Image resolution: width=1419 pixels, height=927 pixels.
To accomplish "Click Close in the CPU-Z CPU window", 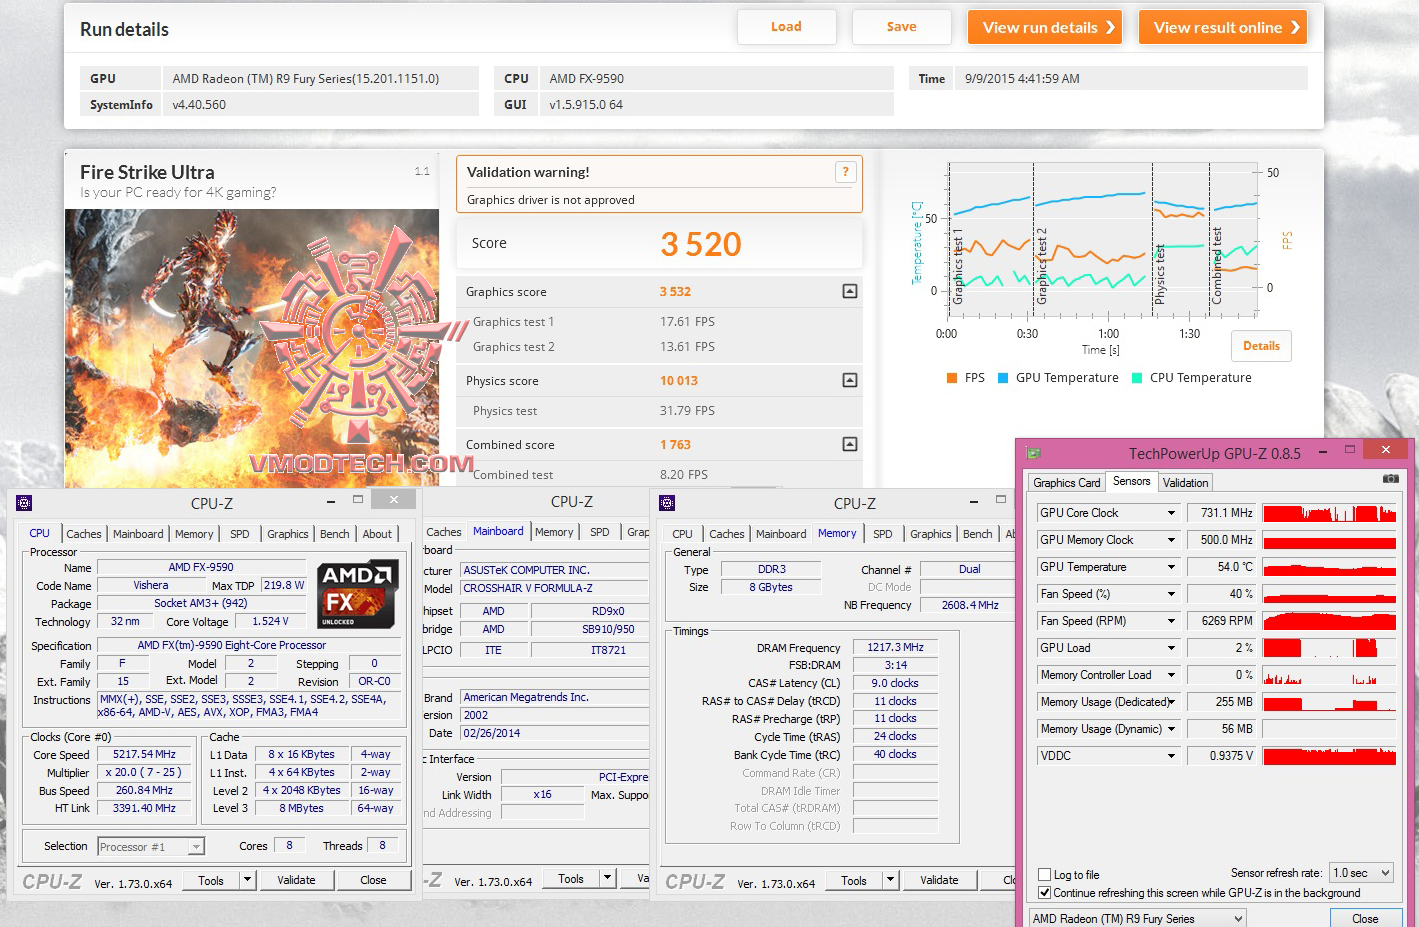I will pos(373,880).
